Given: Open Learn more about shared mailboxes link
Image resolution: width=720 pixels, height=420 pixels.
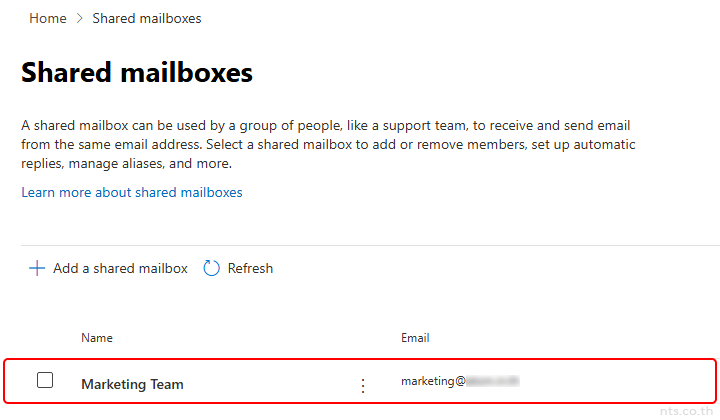Looking at the screenshot, I should click(132, 192).
